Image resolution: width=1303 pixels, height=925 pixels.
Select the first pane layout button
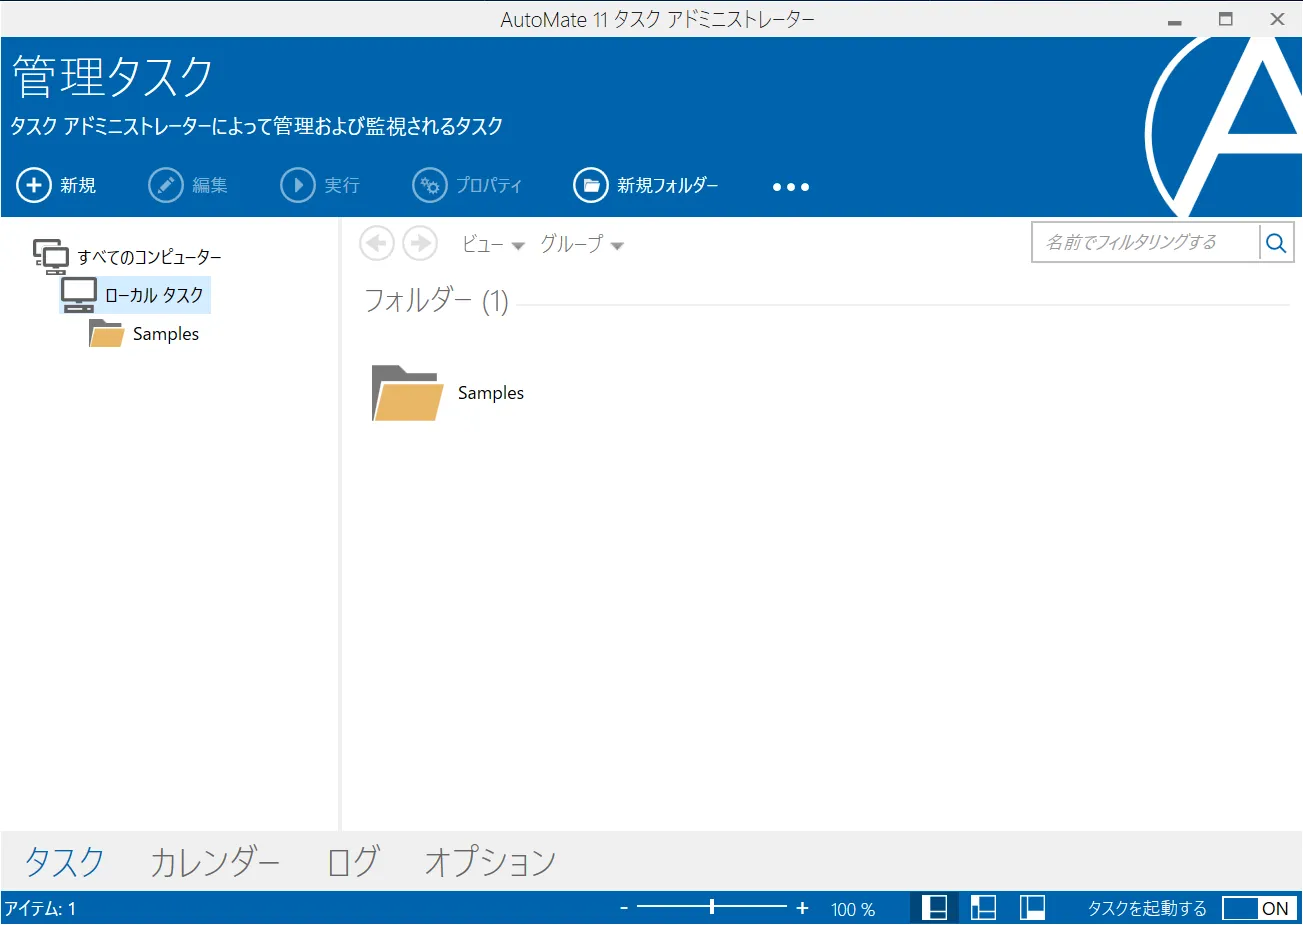934,908
